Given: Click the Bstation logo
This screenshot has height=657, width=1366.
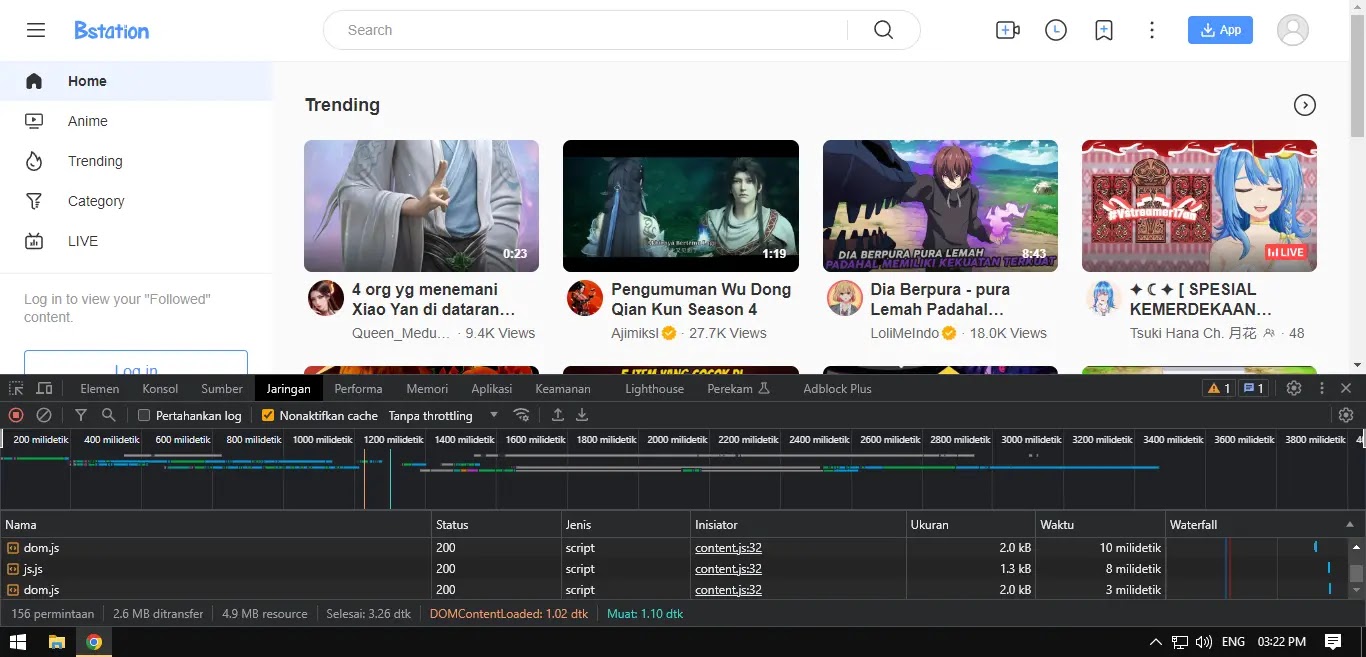Looking at the screenshot, I should tap(112, 30).
